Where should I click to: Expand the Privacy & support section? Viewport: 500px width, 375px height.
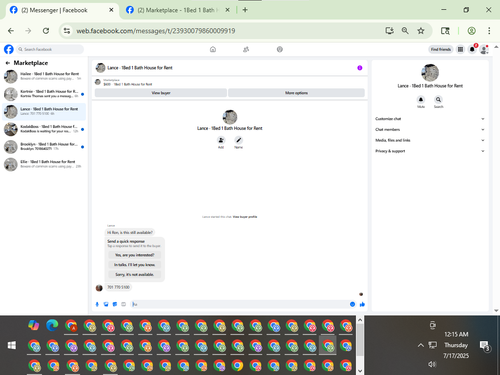point(430,151)
